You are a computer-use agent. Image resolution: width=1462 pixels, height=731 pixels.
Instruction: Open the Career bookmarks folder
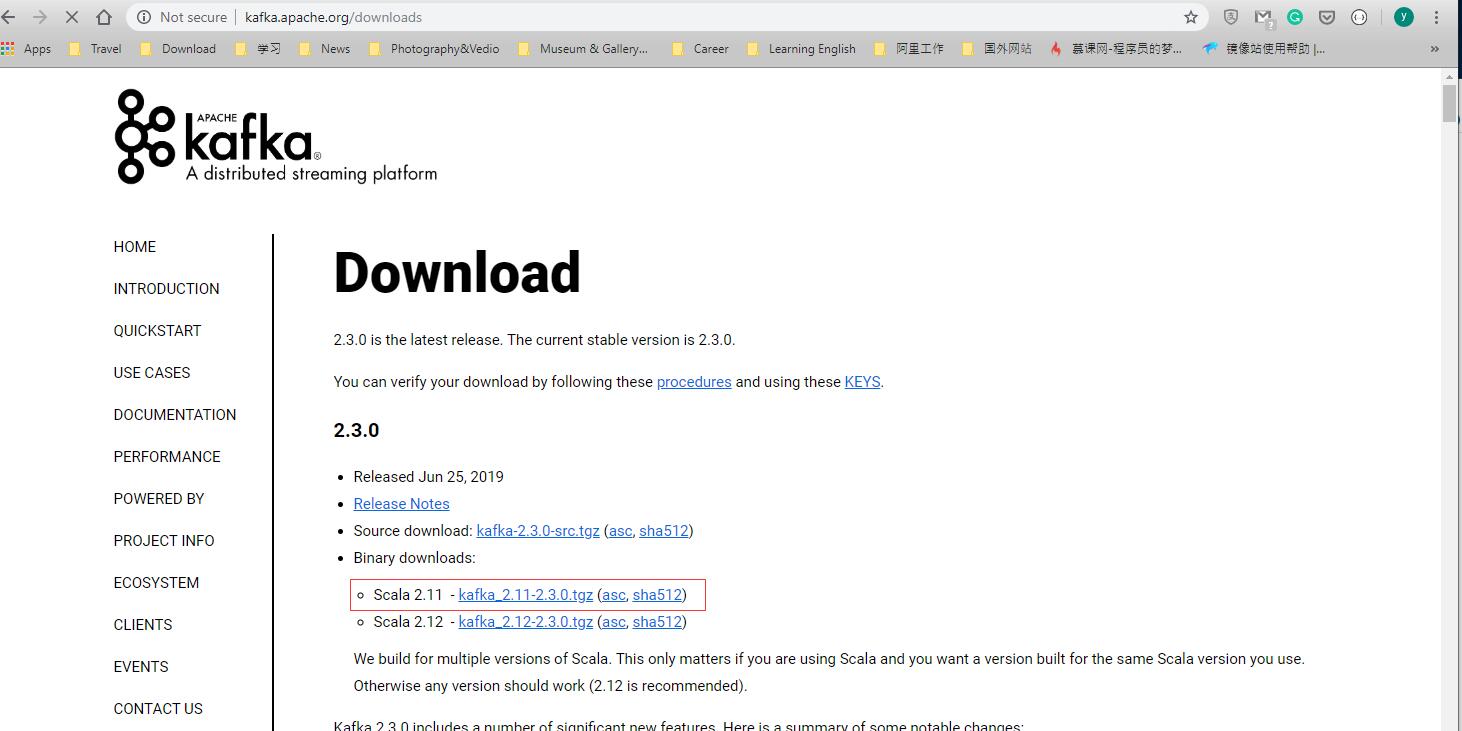pos(700,48)
